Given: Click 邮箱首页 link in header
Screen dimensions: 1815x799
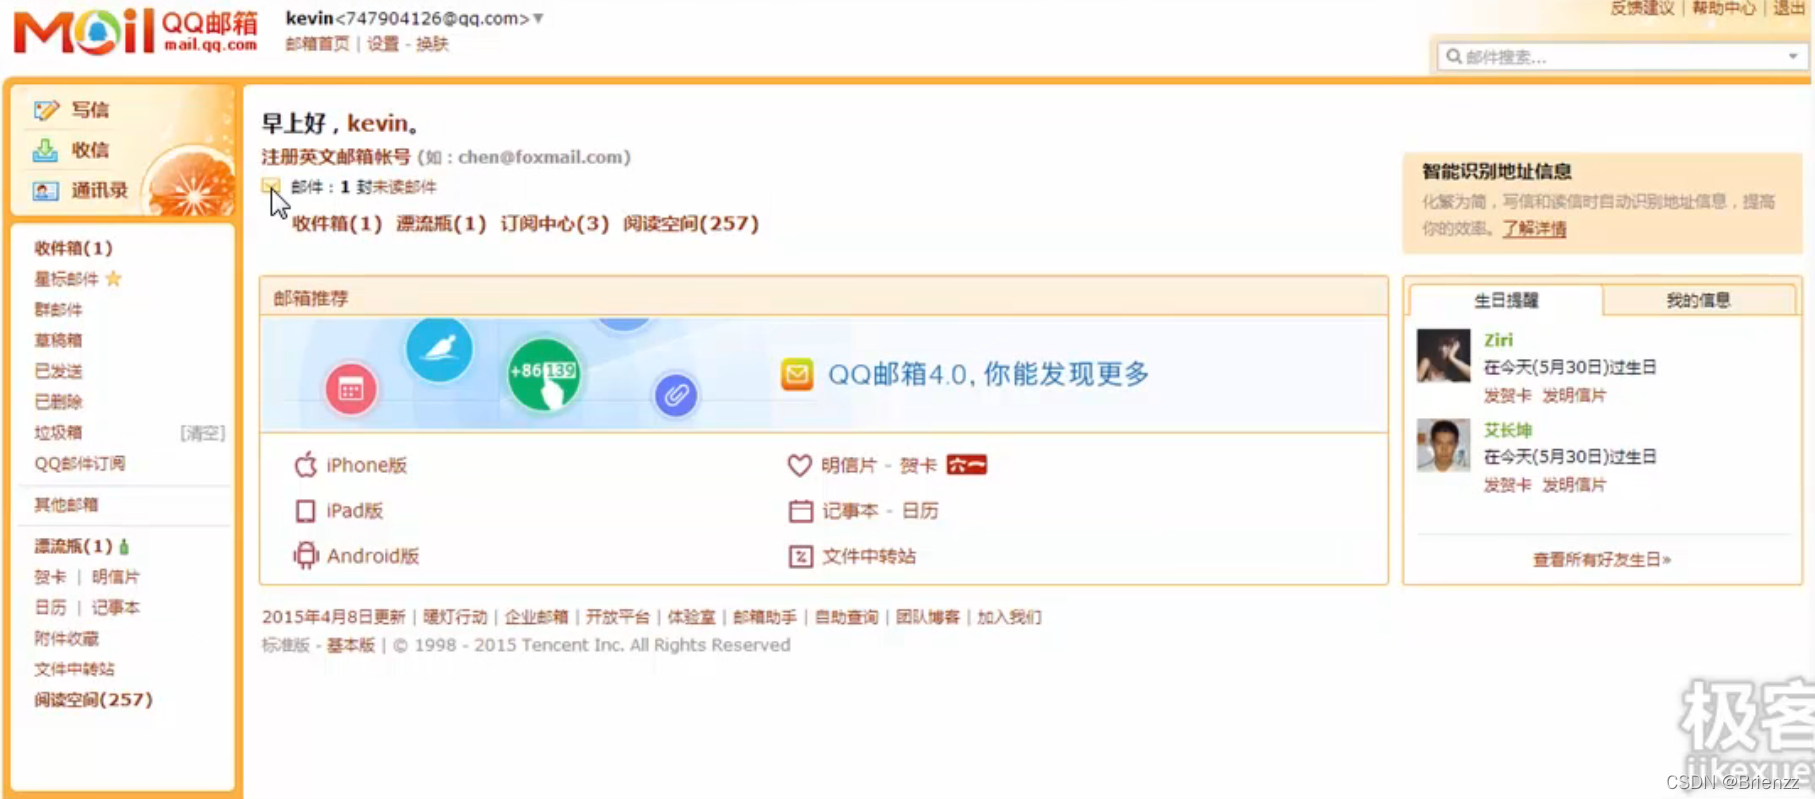Looking at the screenshot, I should [317, 44].
